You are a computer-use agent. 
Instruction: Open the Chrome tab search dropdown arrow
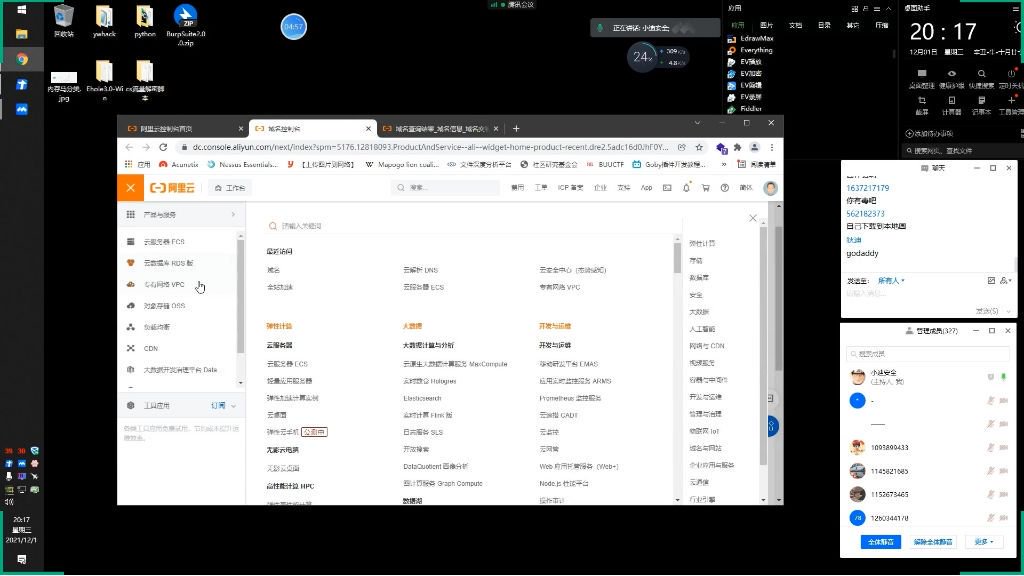697,123
